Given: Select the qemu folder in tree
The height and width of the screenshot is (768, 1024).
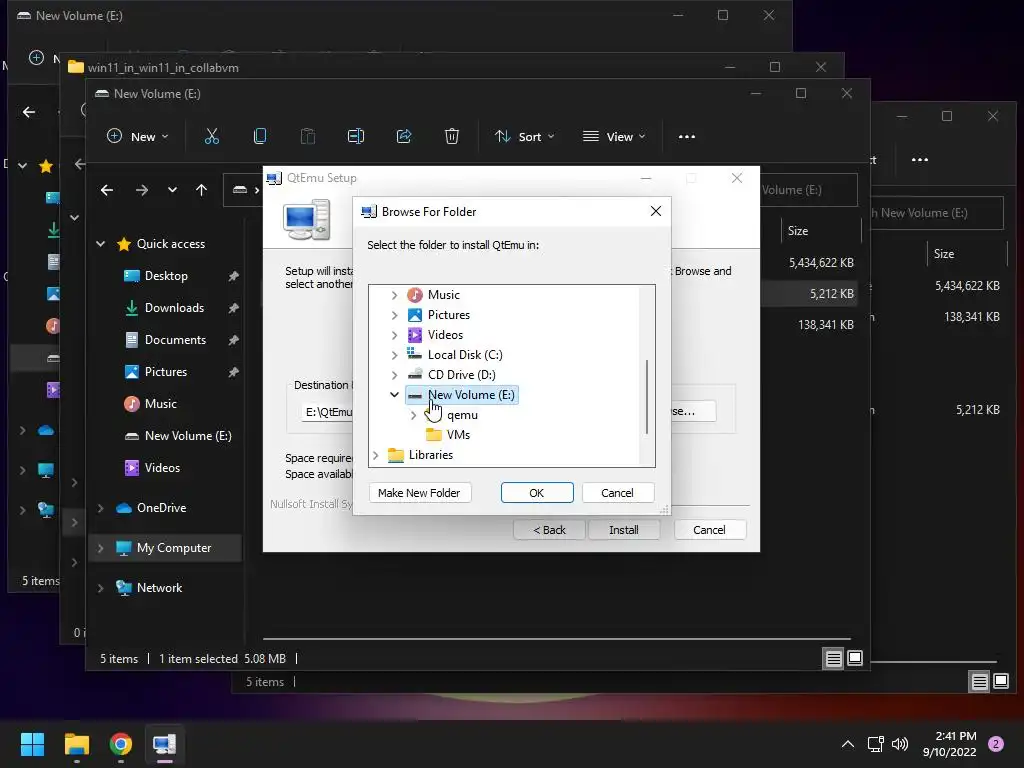Looking at the screenshot, I should pyautogui.click(x=462, y=415).
